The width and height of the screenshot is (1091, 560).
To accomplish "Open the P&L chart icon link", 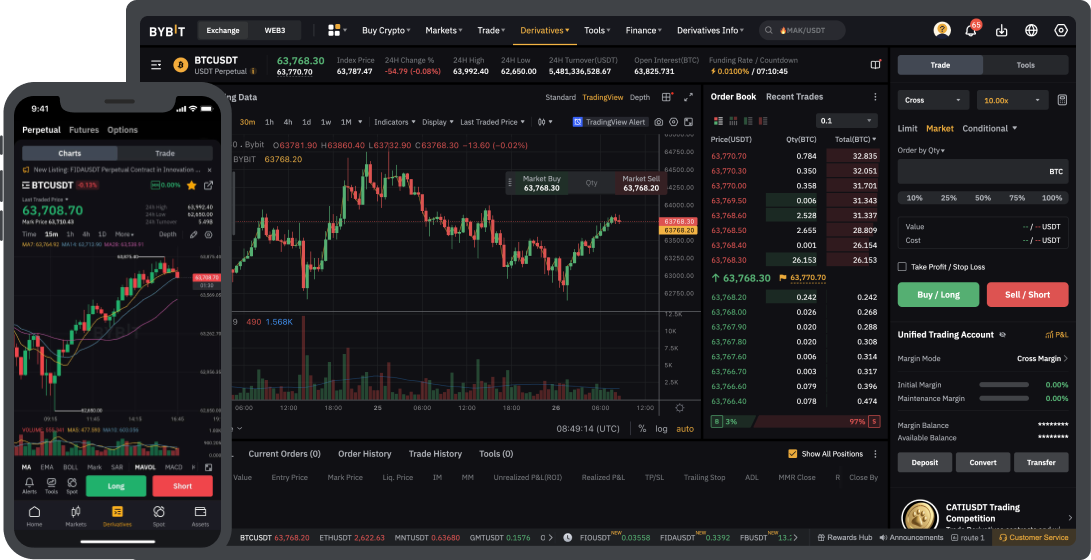I will tap(1057, 335).
